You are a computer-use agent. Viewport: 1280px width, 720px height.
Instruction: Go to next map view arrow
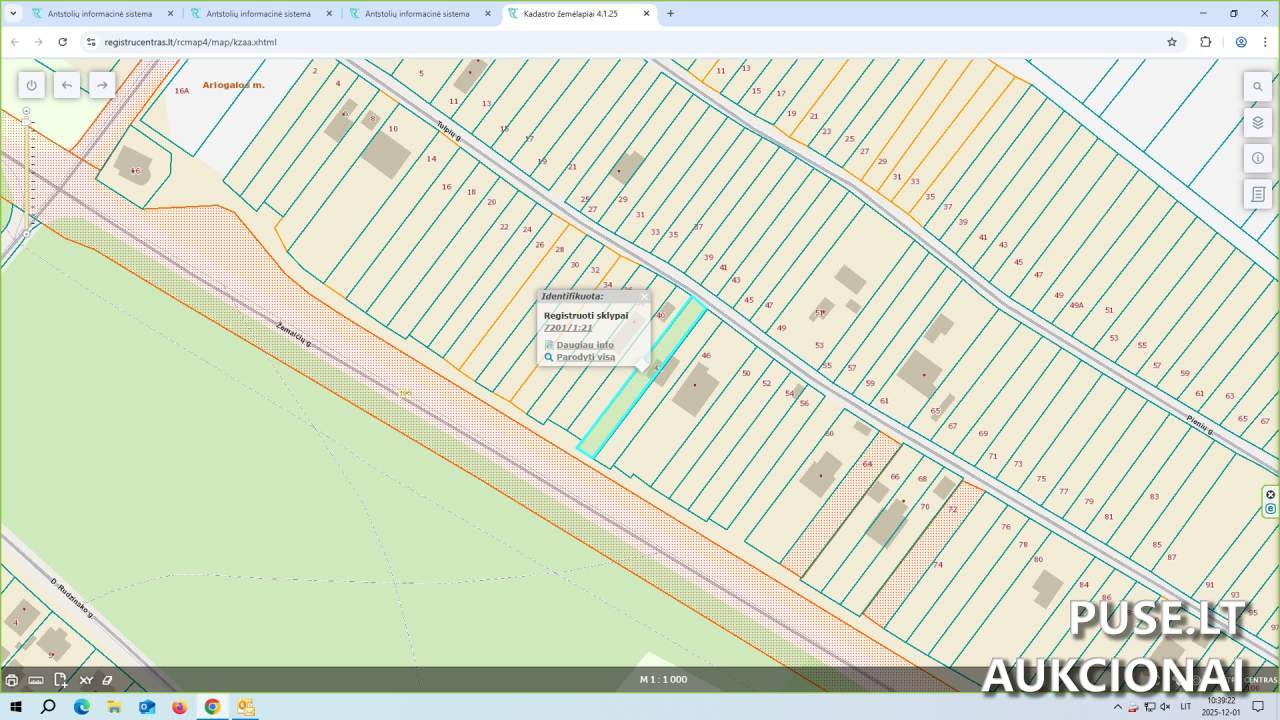pos(102,86)
